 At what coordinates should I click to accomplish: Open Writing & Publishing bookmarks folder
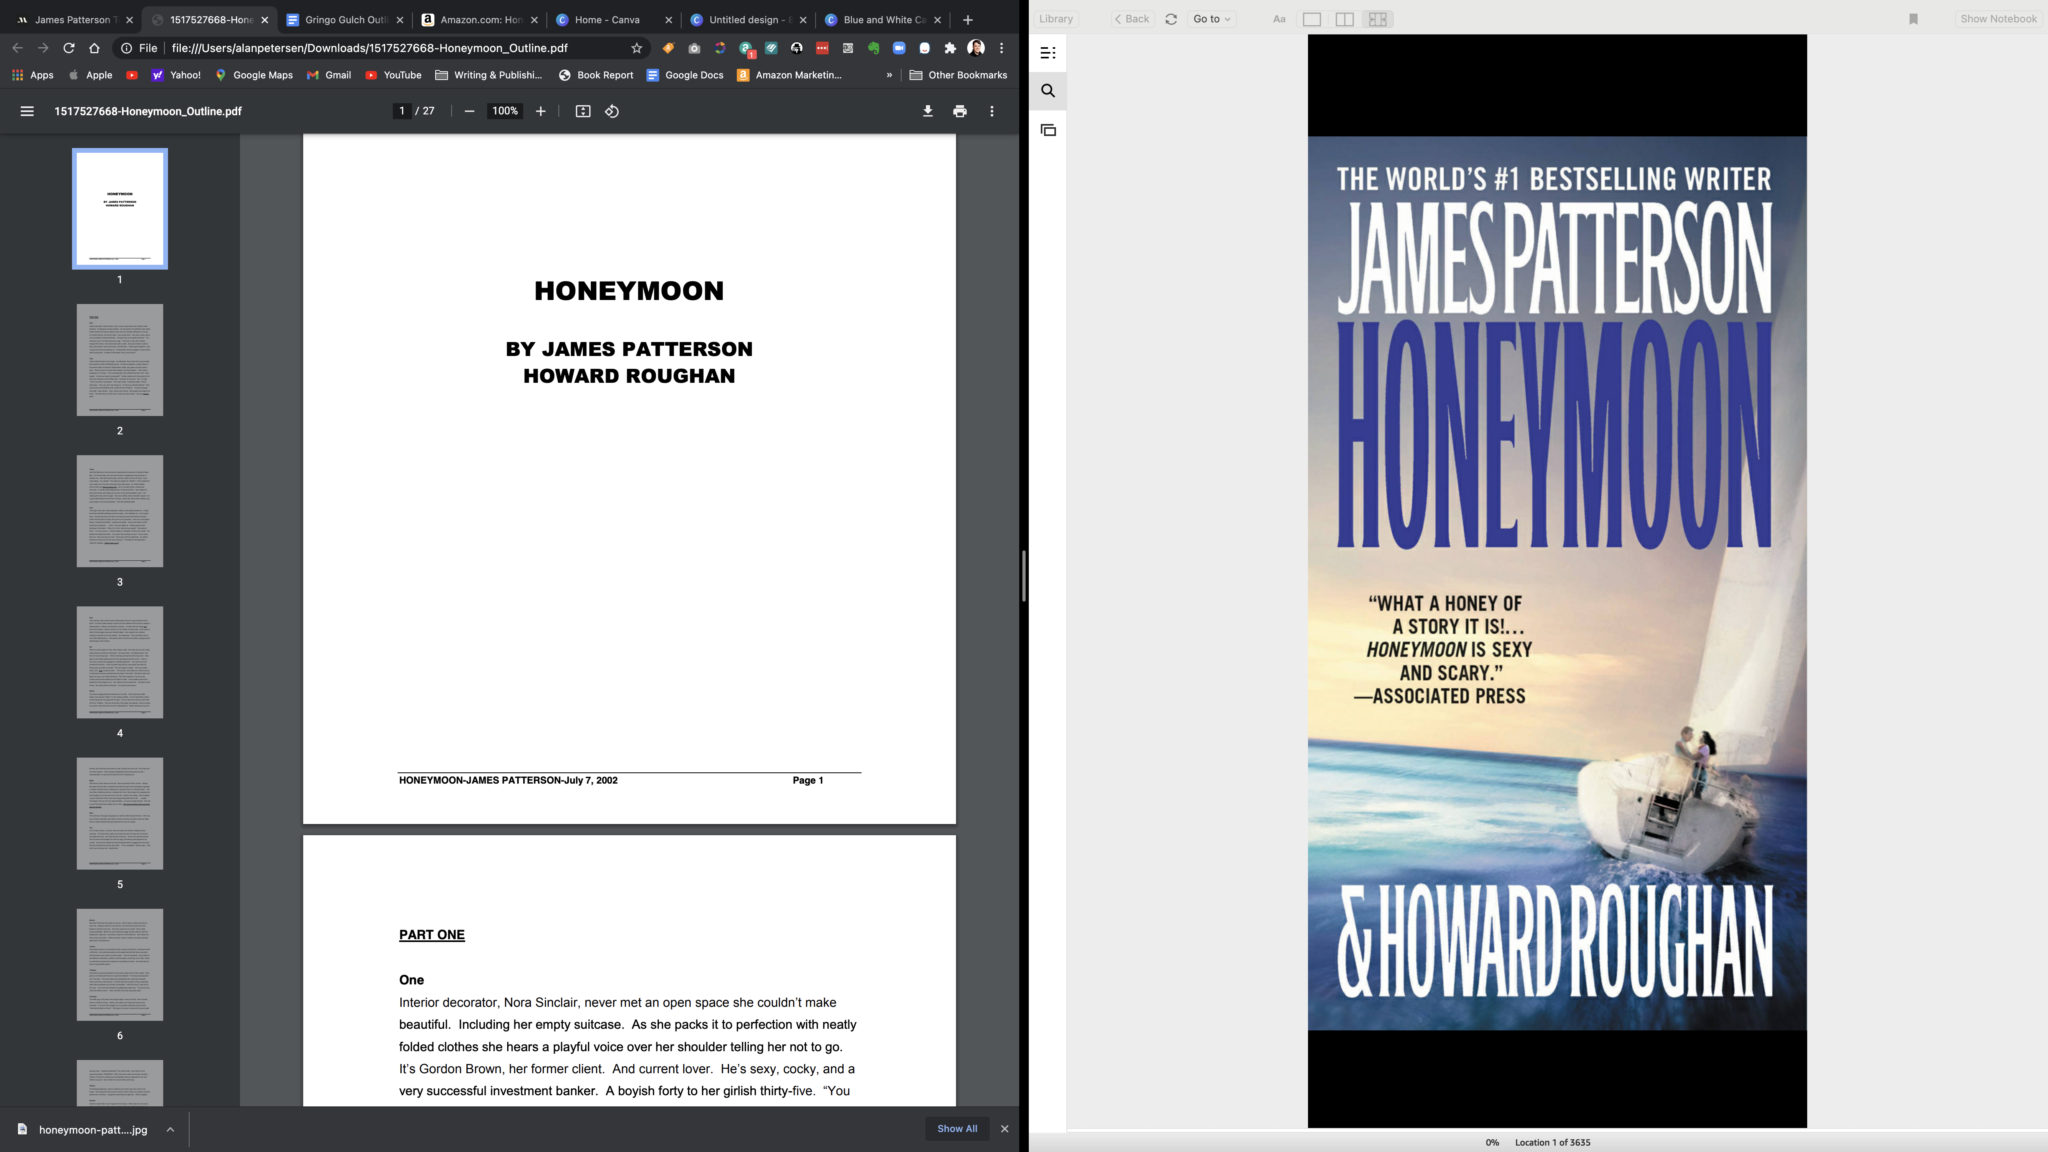coord(489,75)
